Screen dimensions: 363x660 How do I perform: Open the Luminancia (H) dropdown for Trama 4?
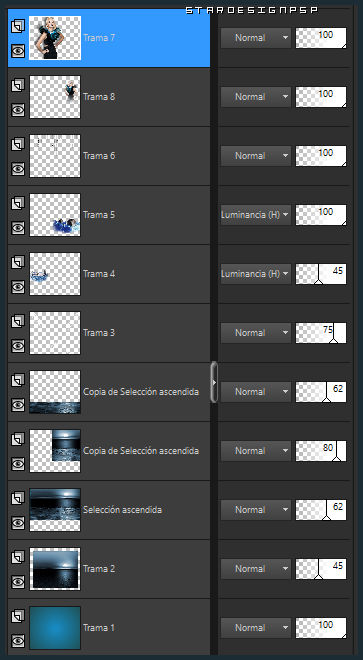(256, 274)
